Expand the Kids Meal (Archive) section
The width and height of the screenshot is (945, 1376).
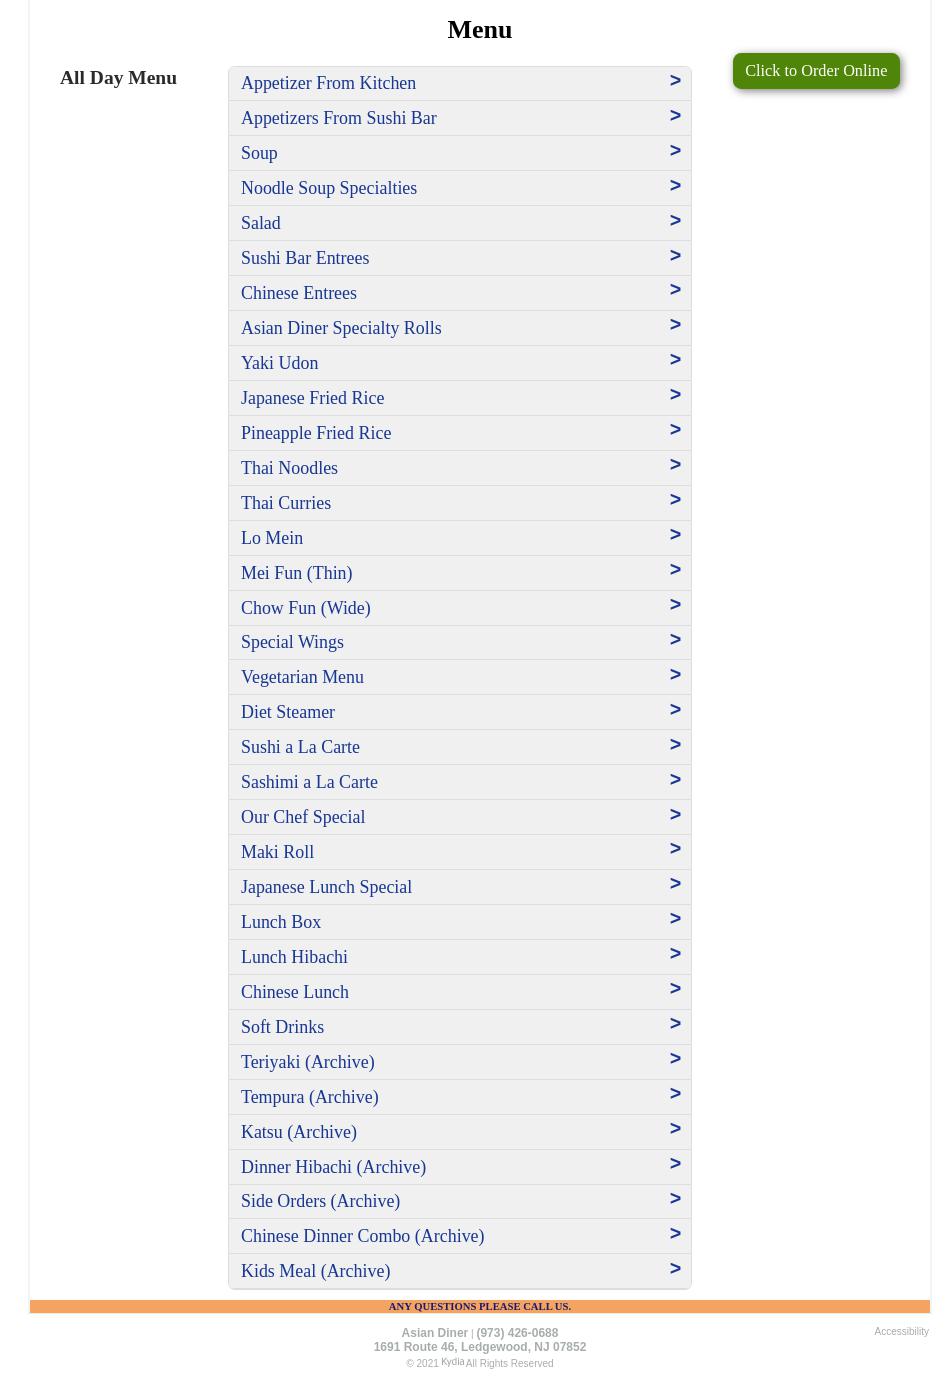tap(315, 1271)
